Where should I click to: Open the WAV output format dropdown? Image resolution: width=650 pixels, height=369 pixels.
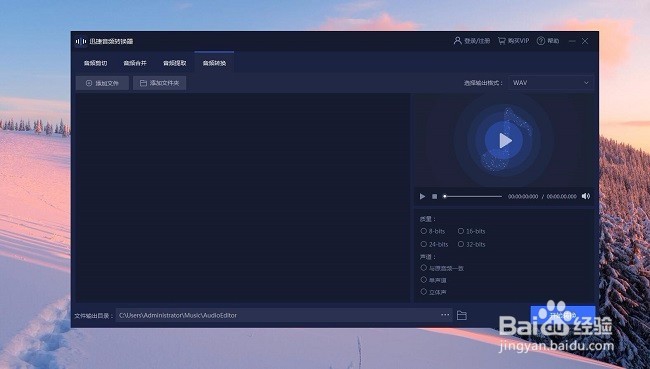(551, 83)
